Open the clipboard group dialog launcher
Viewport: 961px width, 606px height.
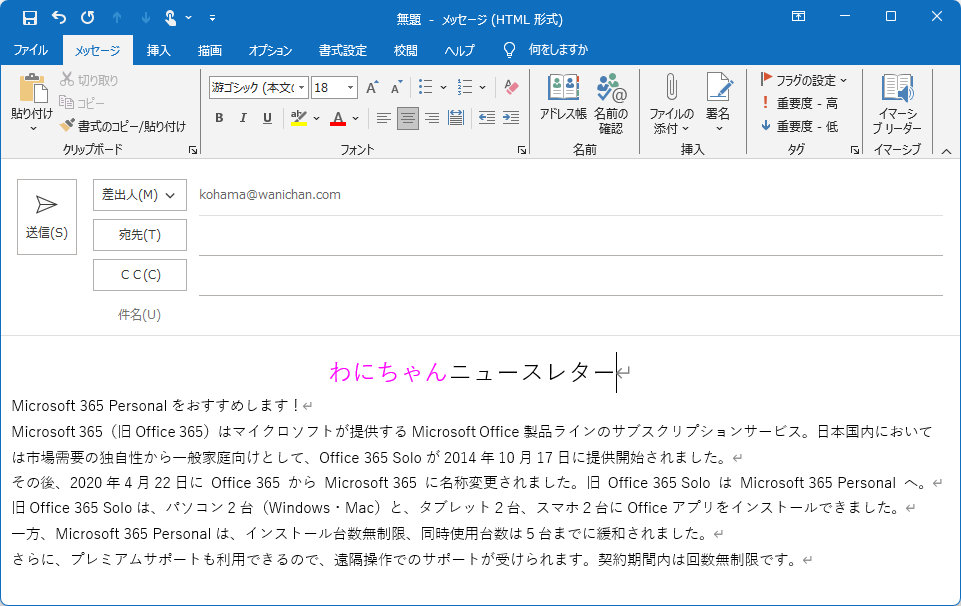[193, 150]
